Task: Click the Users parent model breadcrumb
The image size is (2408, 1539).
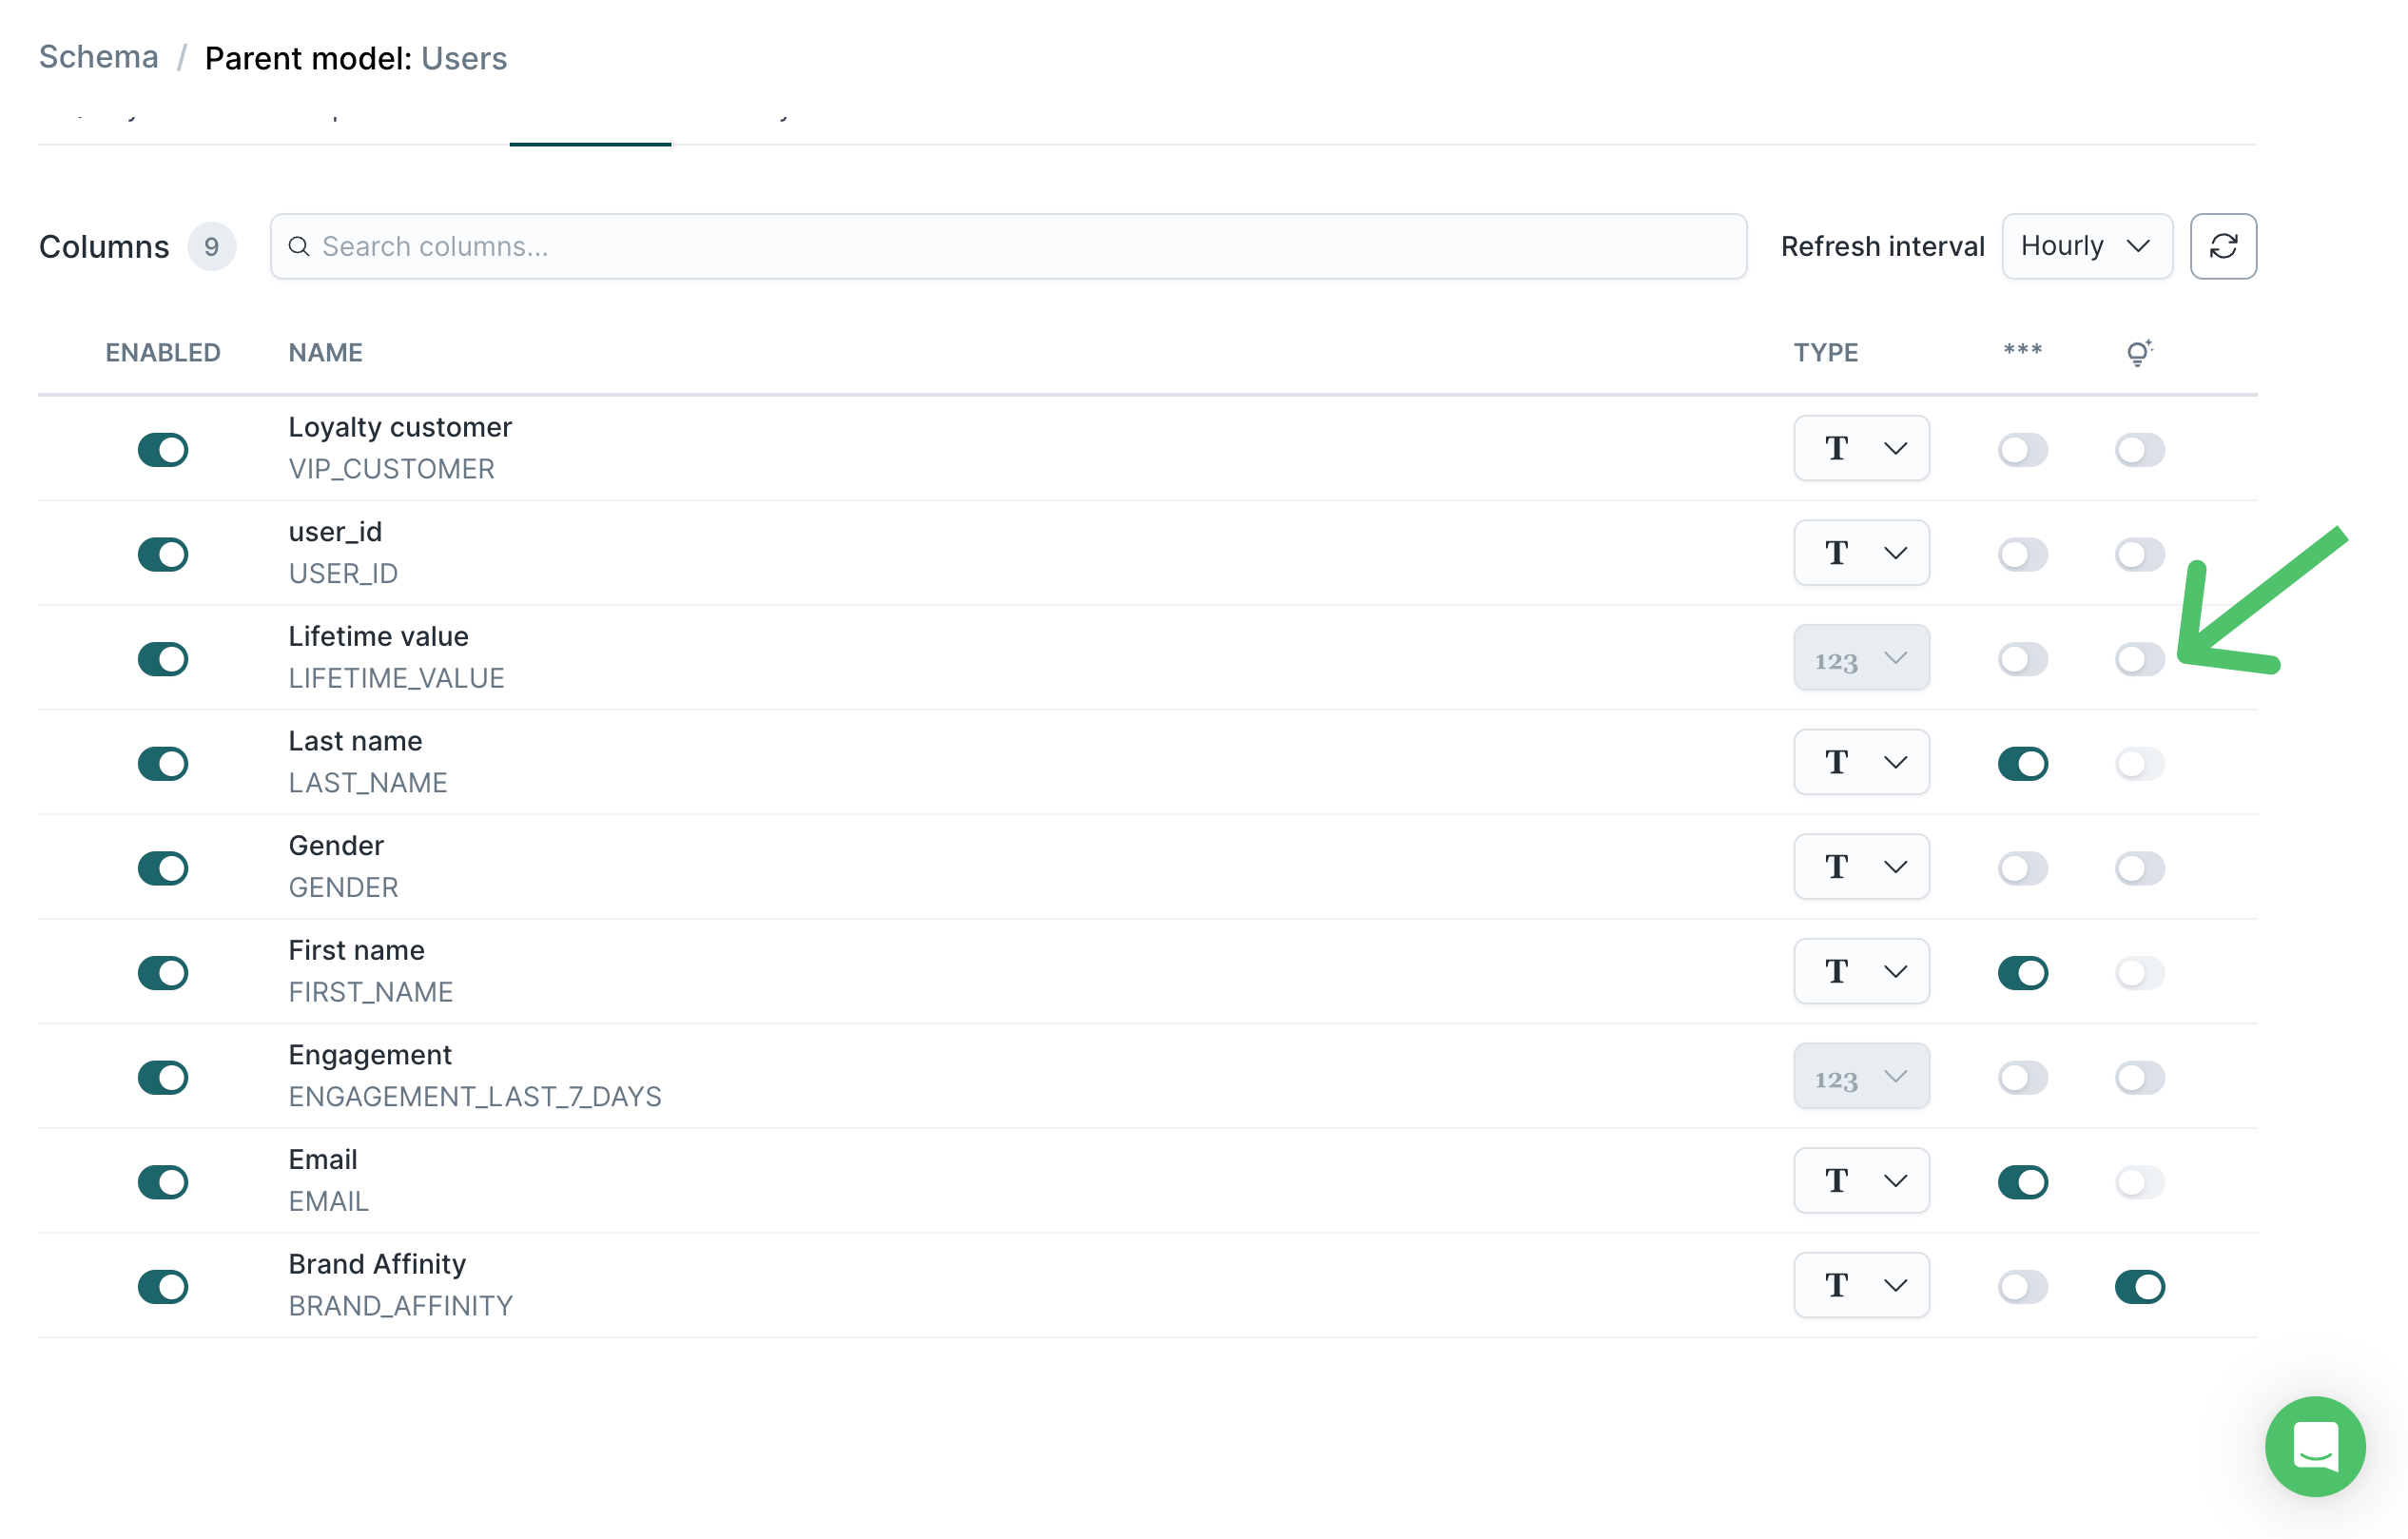Action: (464, 58)
